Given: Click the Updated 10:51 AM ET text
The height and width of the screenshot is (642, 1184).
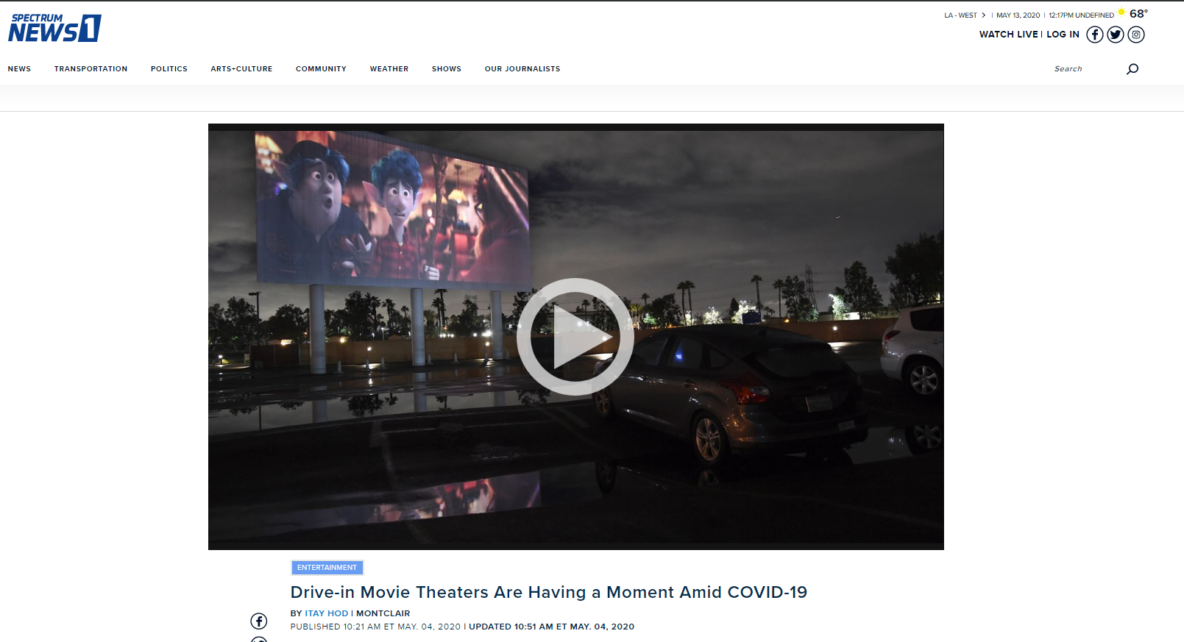Looking at the screenshot, I should point(551,627).
